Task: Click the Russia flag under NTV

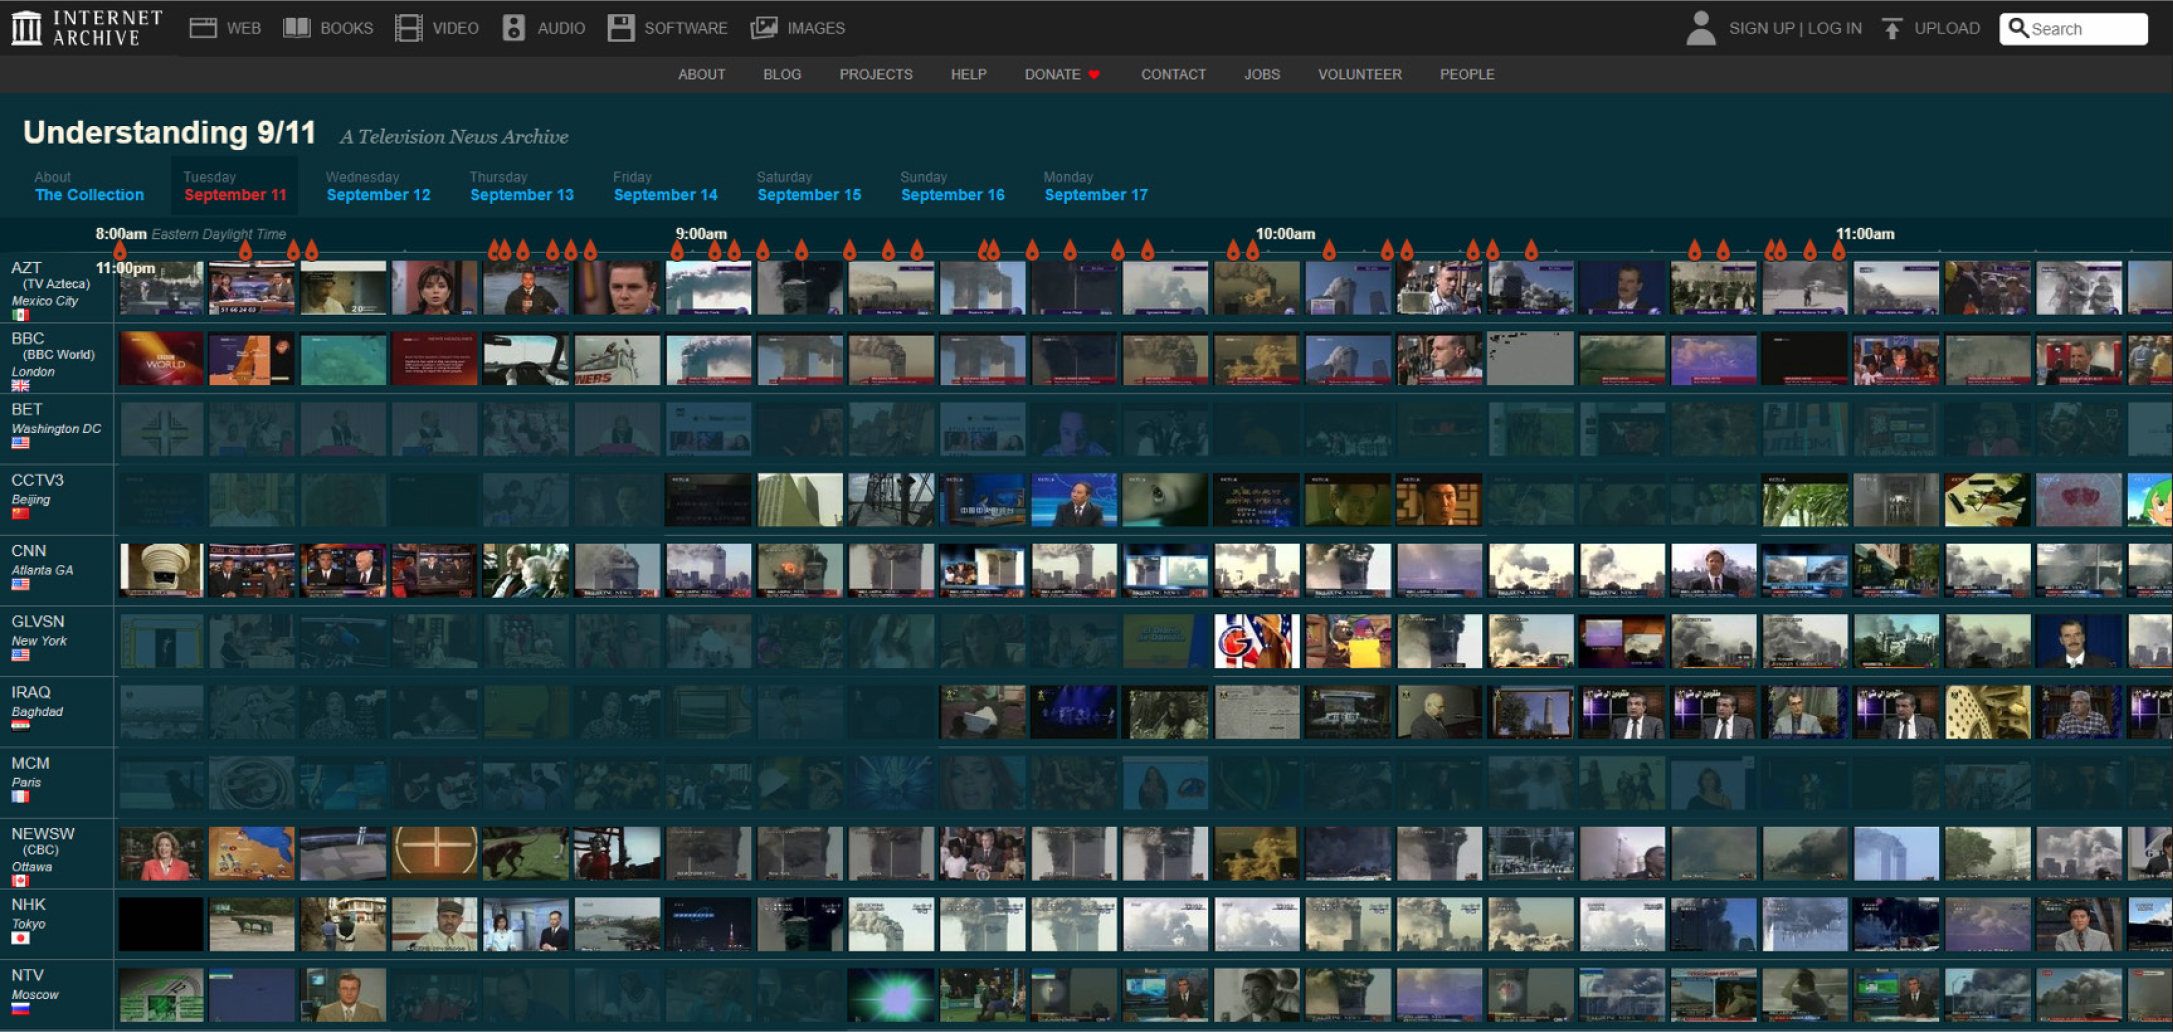Action: pyautogui.click(x=20, y=1009)
